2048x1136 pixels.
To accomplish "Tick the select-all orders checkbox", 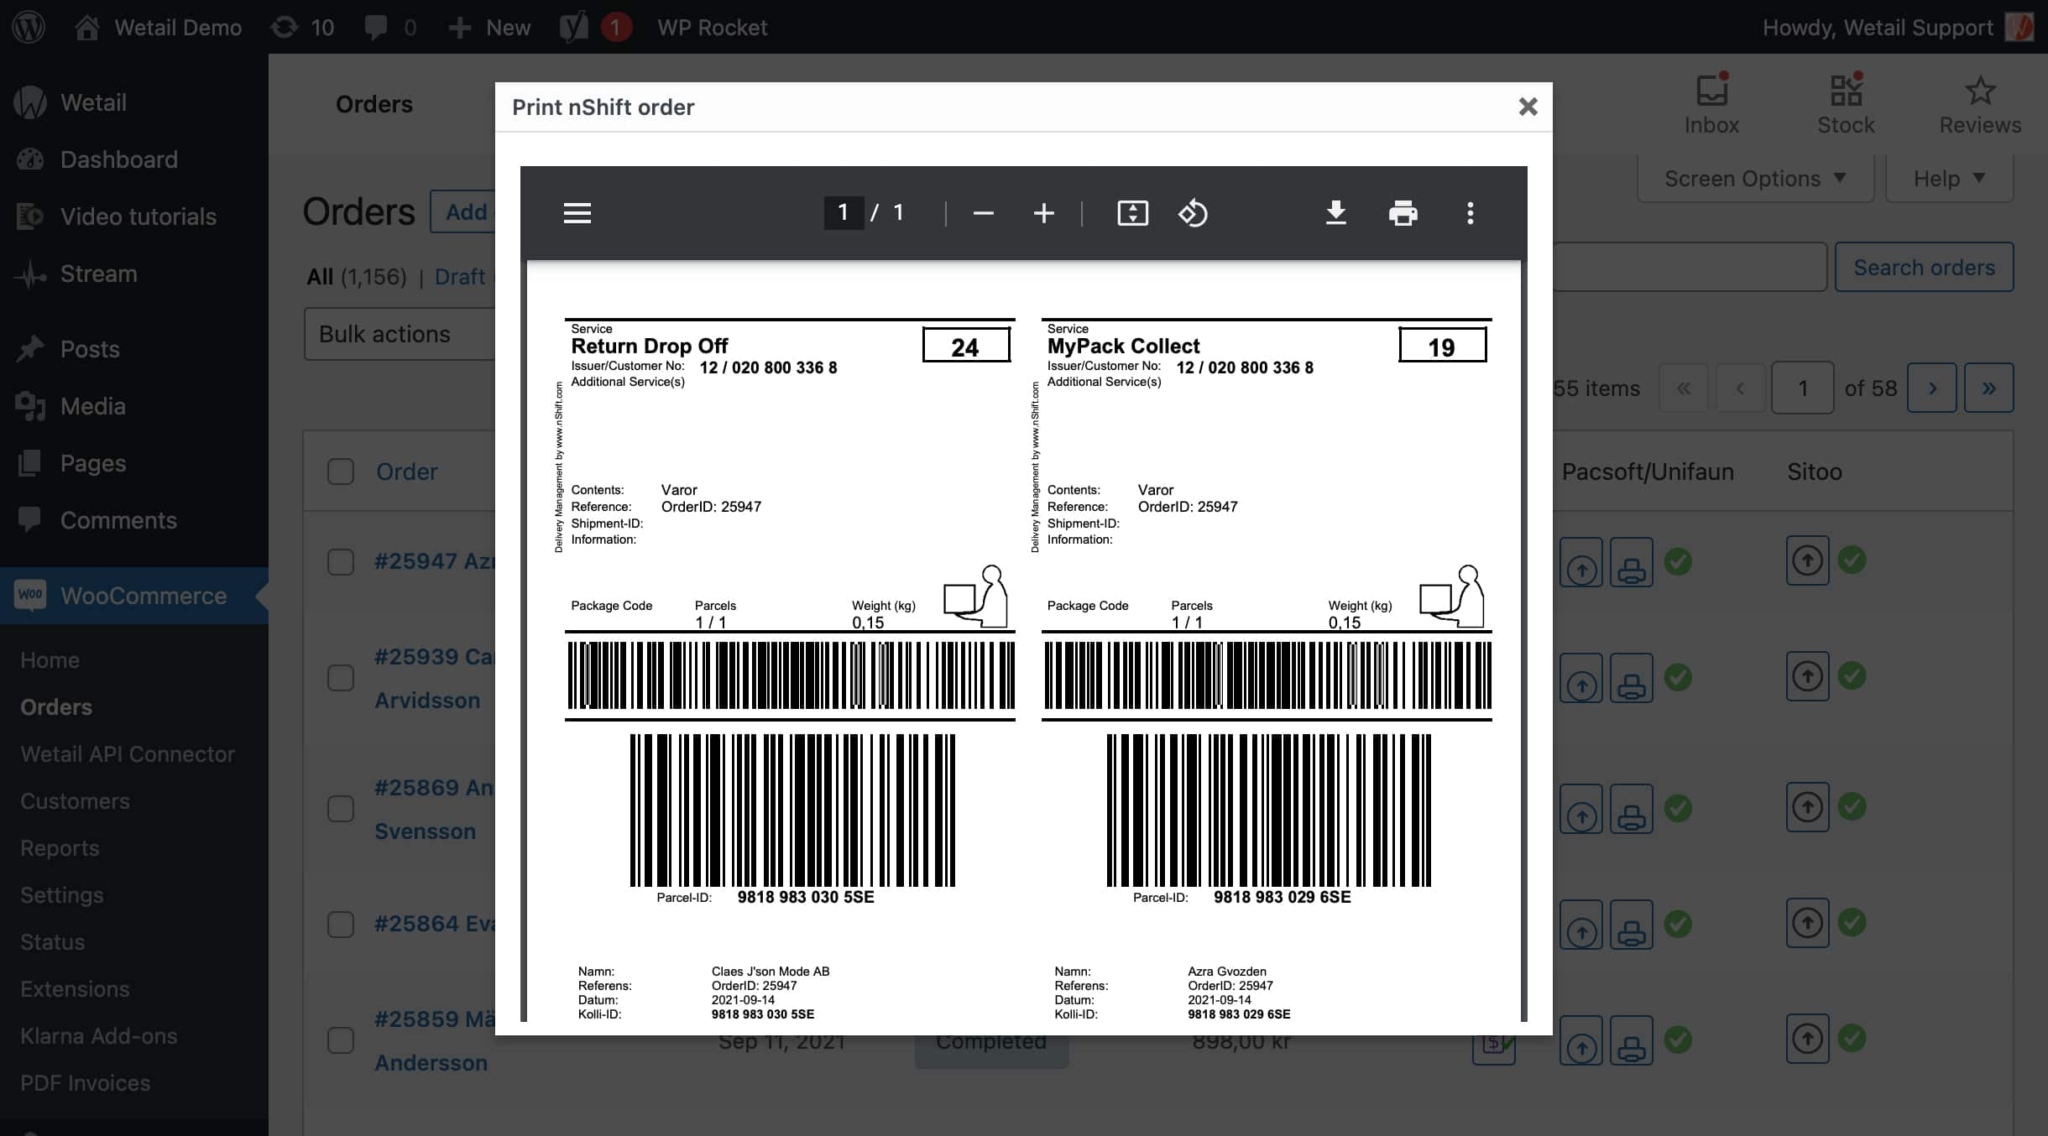I will pos(340,471).
